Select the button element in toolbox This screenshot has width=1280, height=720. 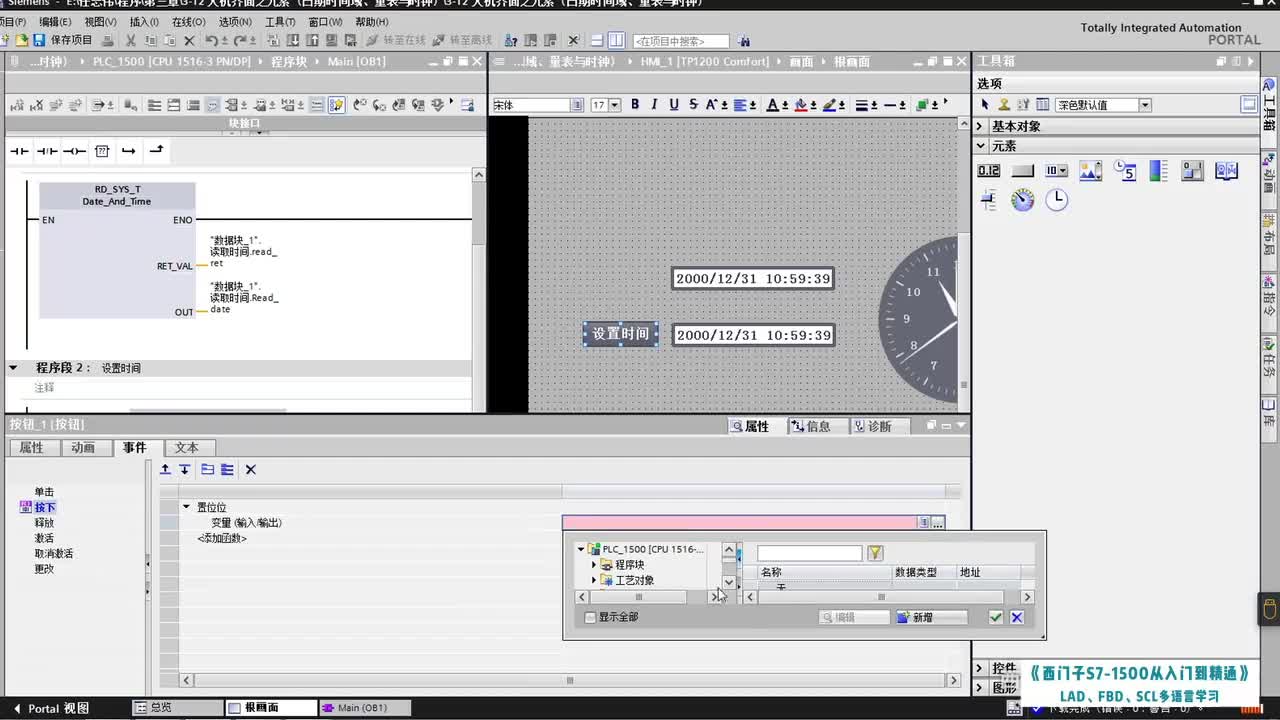point(1022,171)
